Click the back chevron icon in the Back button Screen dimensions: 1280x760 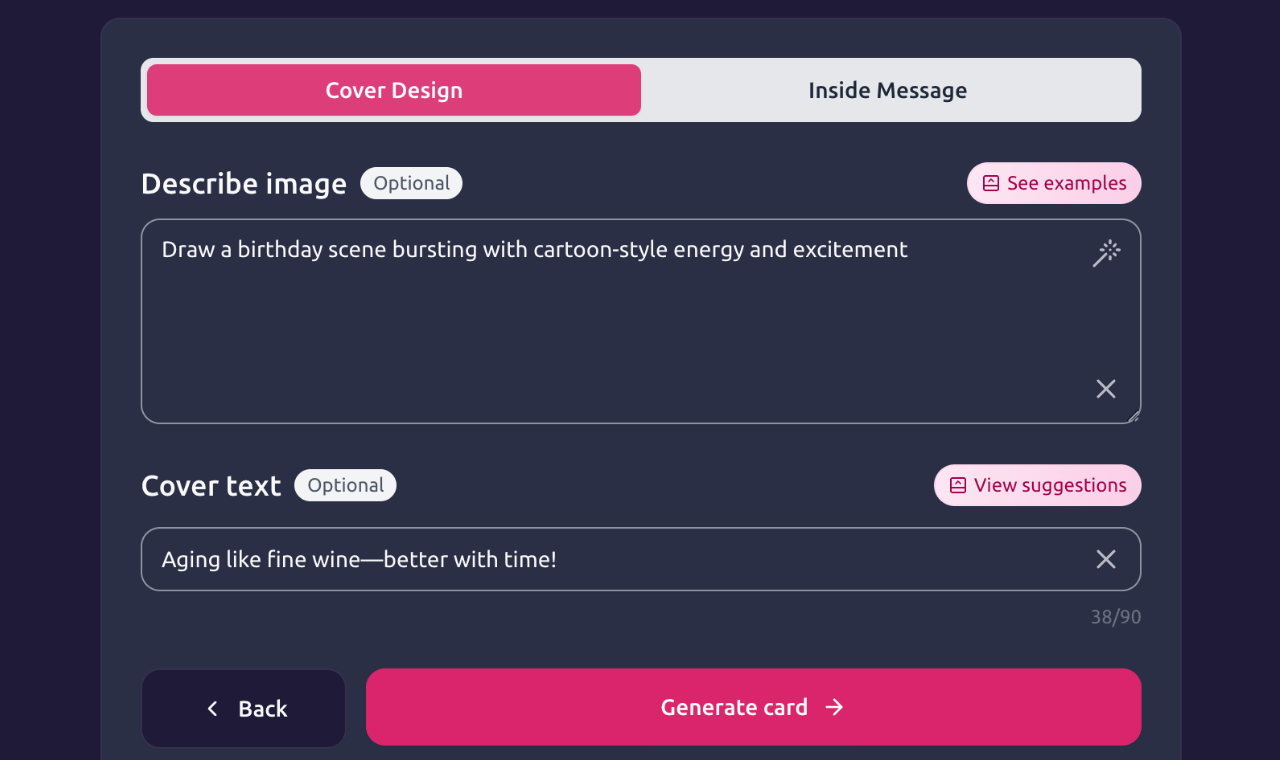212,707
